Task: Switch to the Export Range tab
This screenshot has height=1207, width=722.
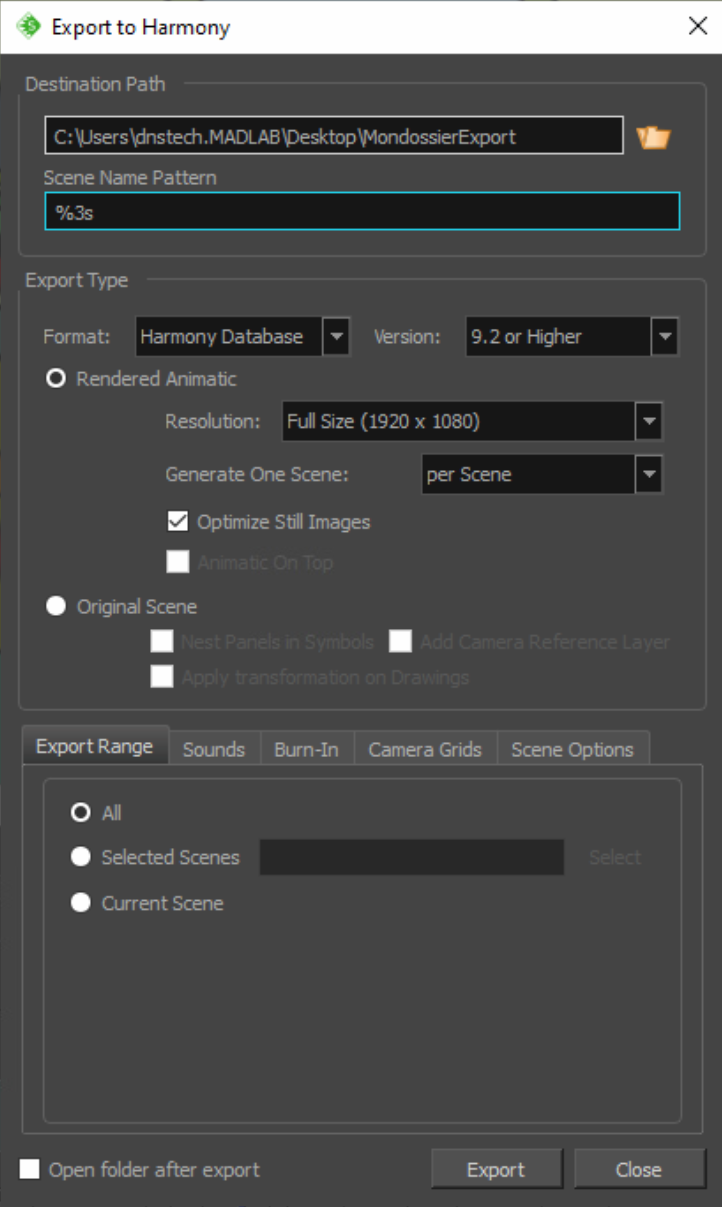Action: pos(95,747)
